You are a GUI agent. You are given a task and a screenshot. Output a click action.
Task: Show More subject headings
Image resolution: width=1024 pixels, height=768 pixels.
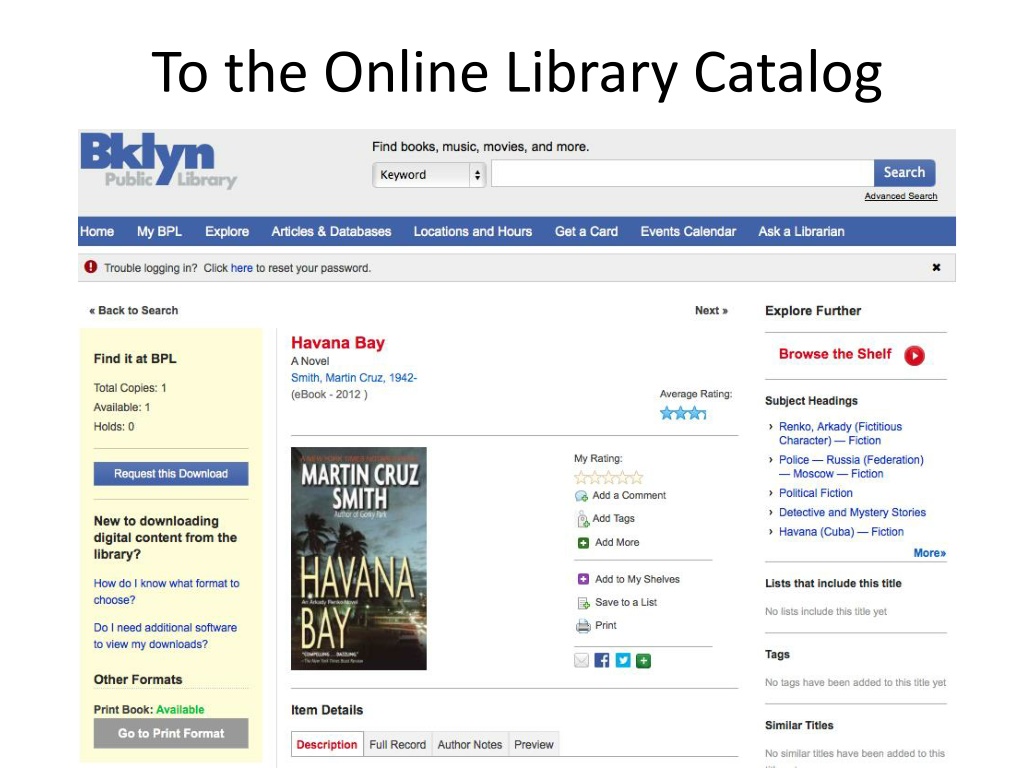pyautogui.click(x=929, y=553)
